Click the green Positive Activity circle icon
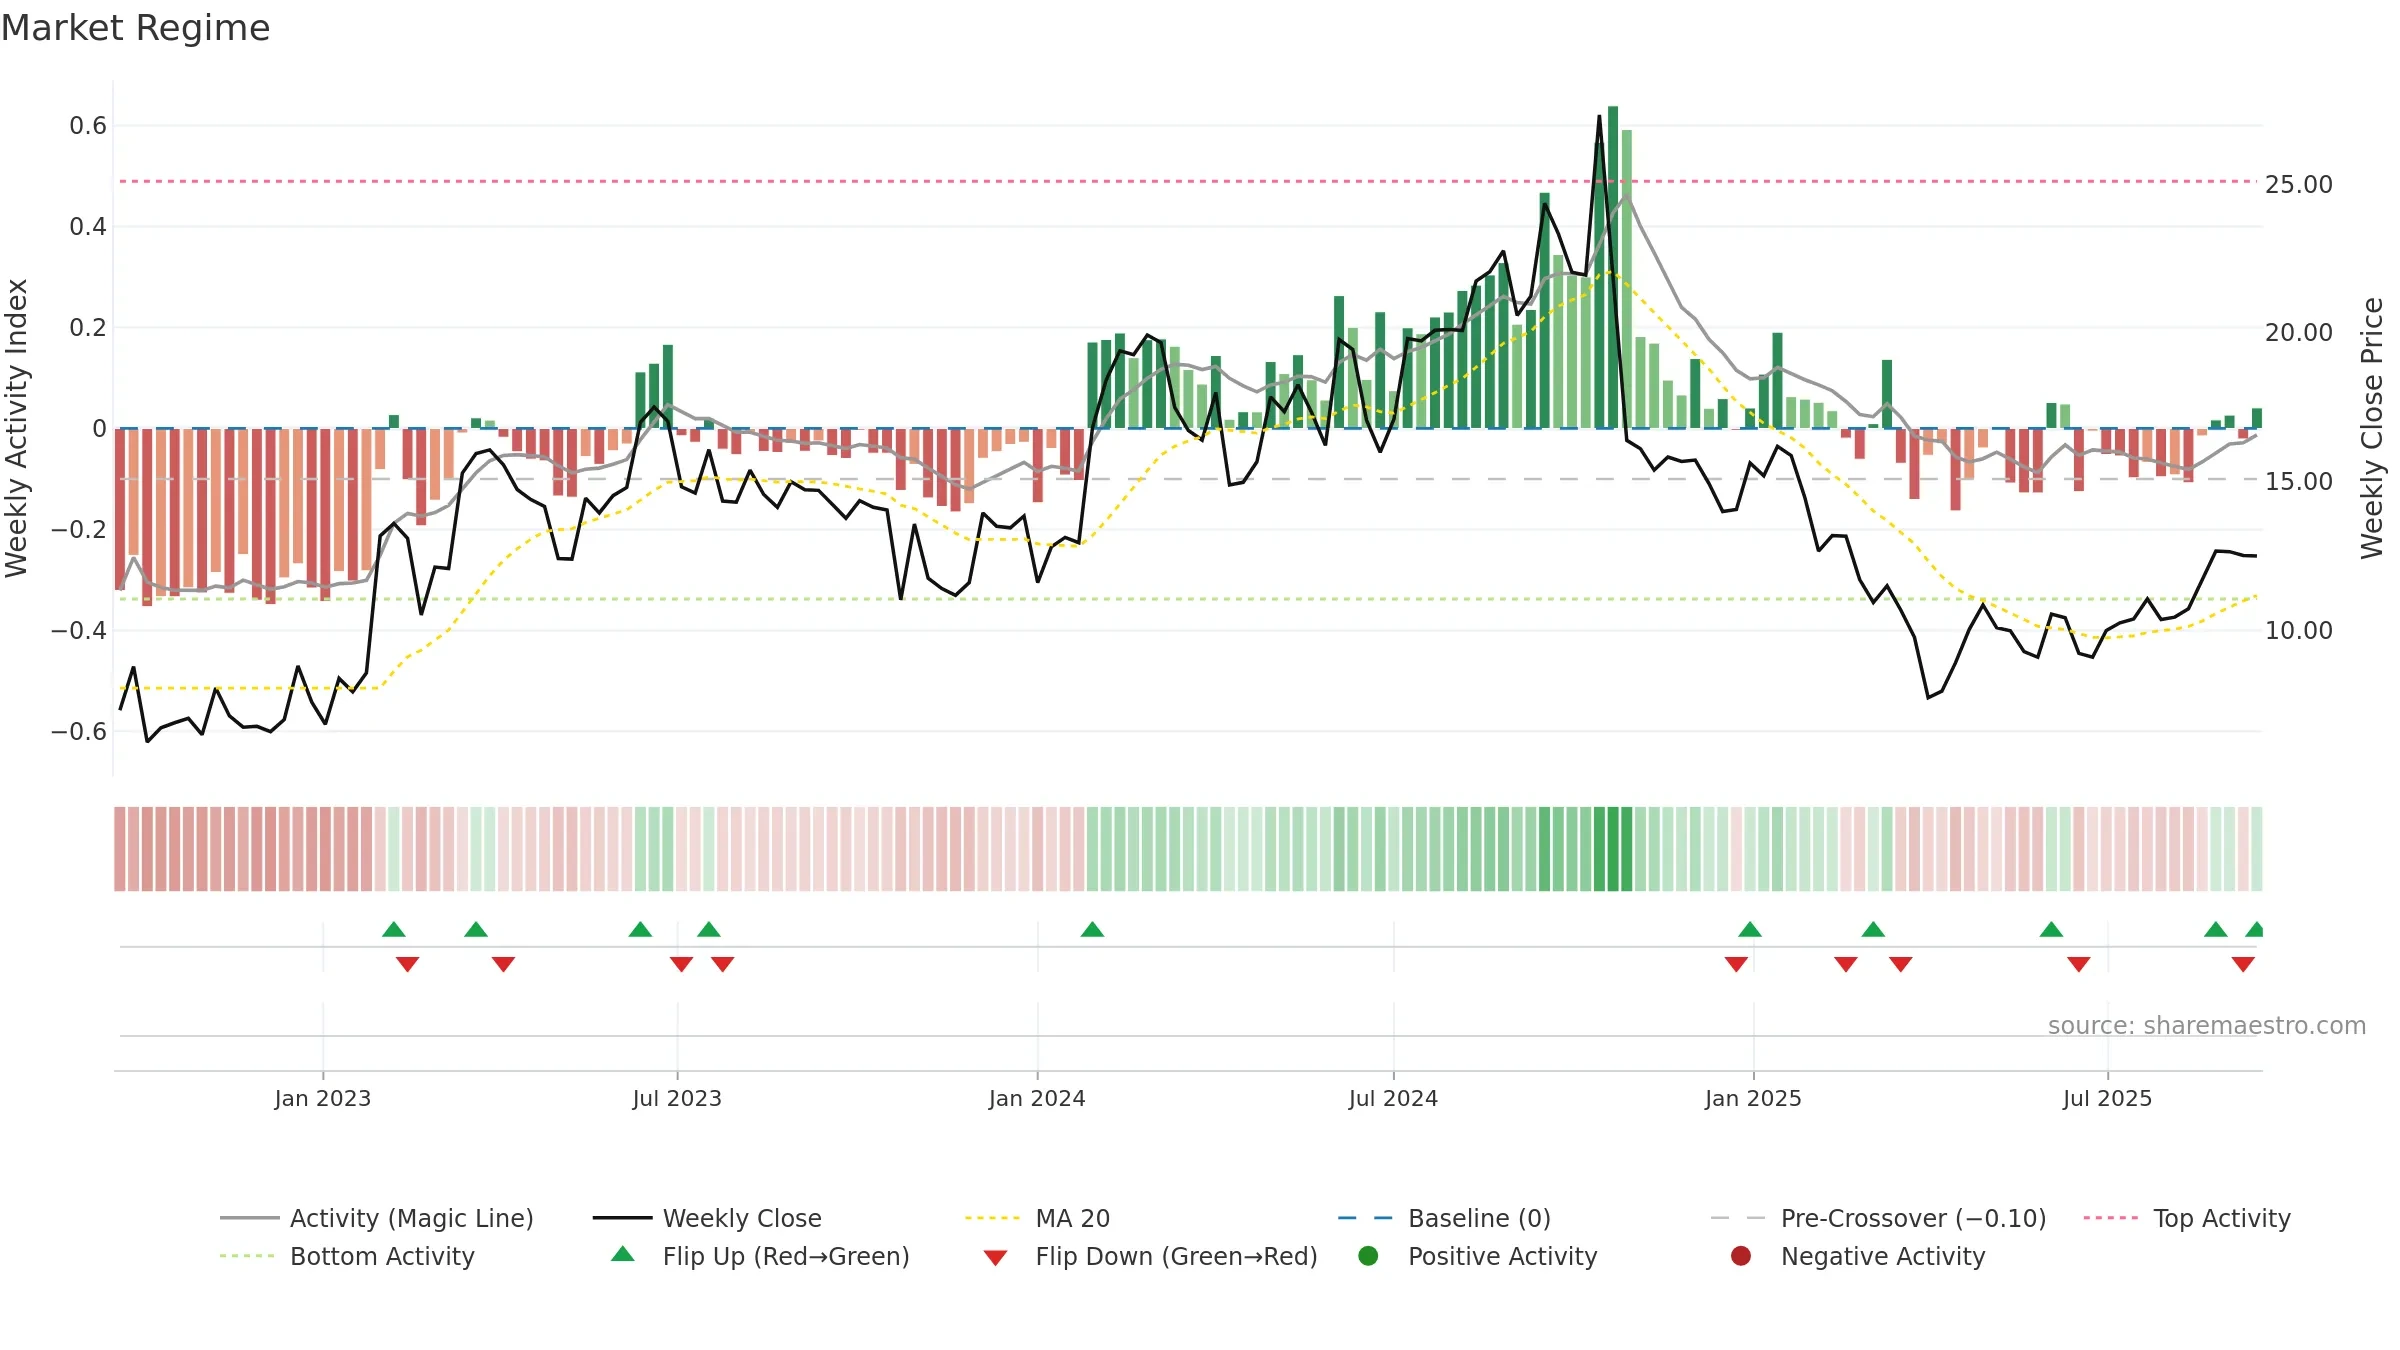The height and width of the screenshot is (1350, 2400). click(1368, 1256)
